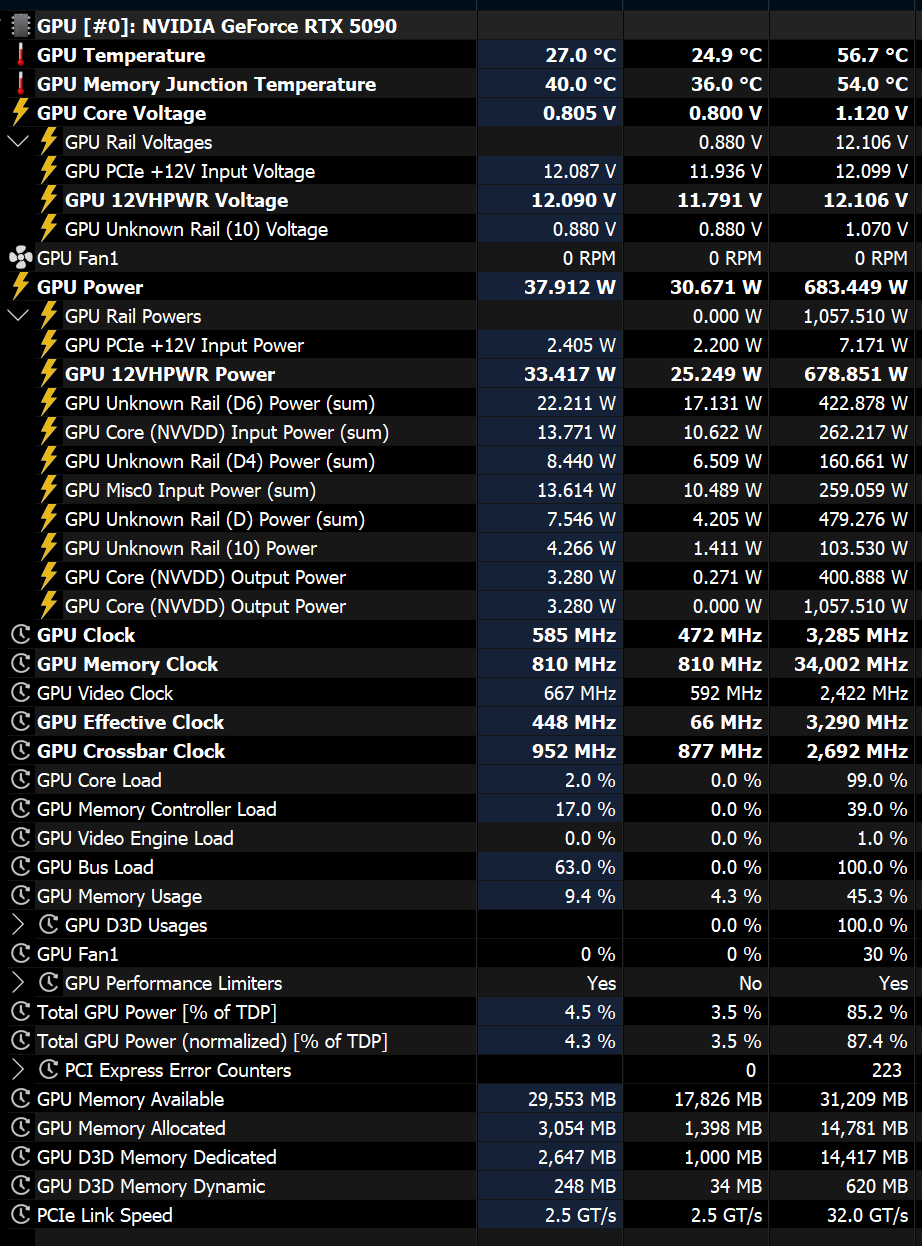Click the clock icon beside GPU Memory Clock

click(20, 664)
